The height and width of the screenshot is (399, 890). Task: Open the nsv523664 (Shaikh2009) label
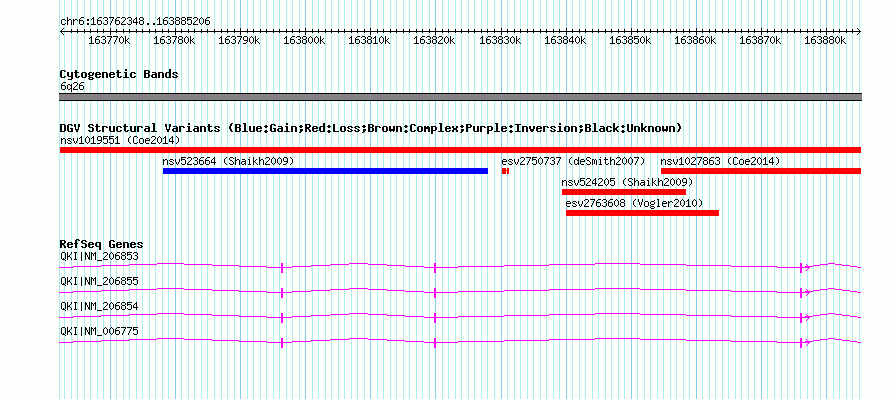pyautogui.click(x=229, y=161)
